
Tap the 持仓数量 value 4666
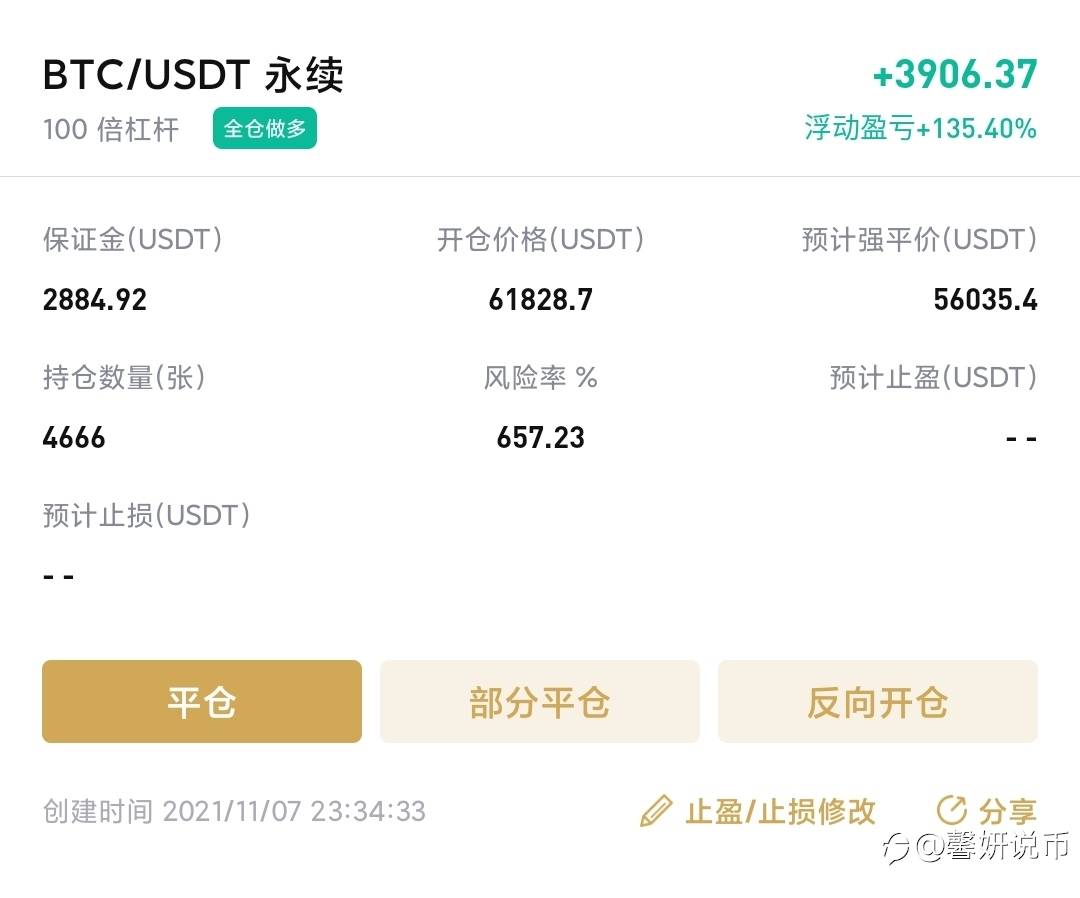(x=74, y=437)
